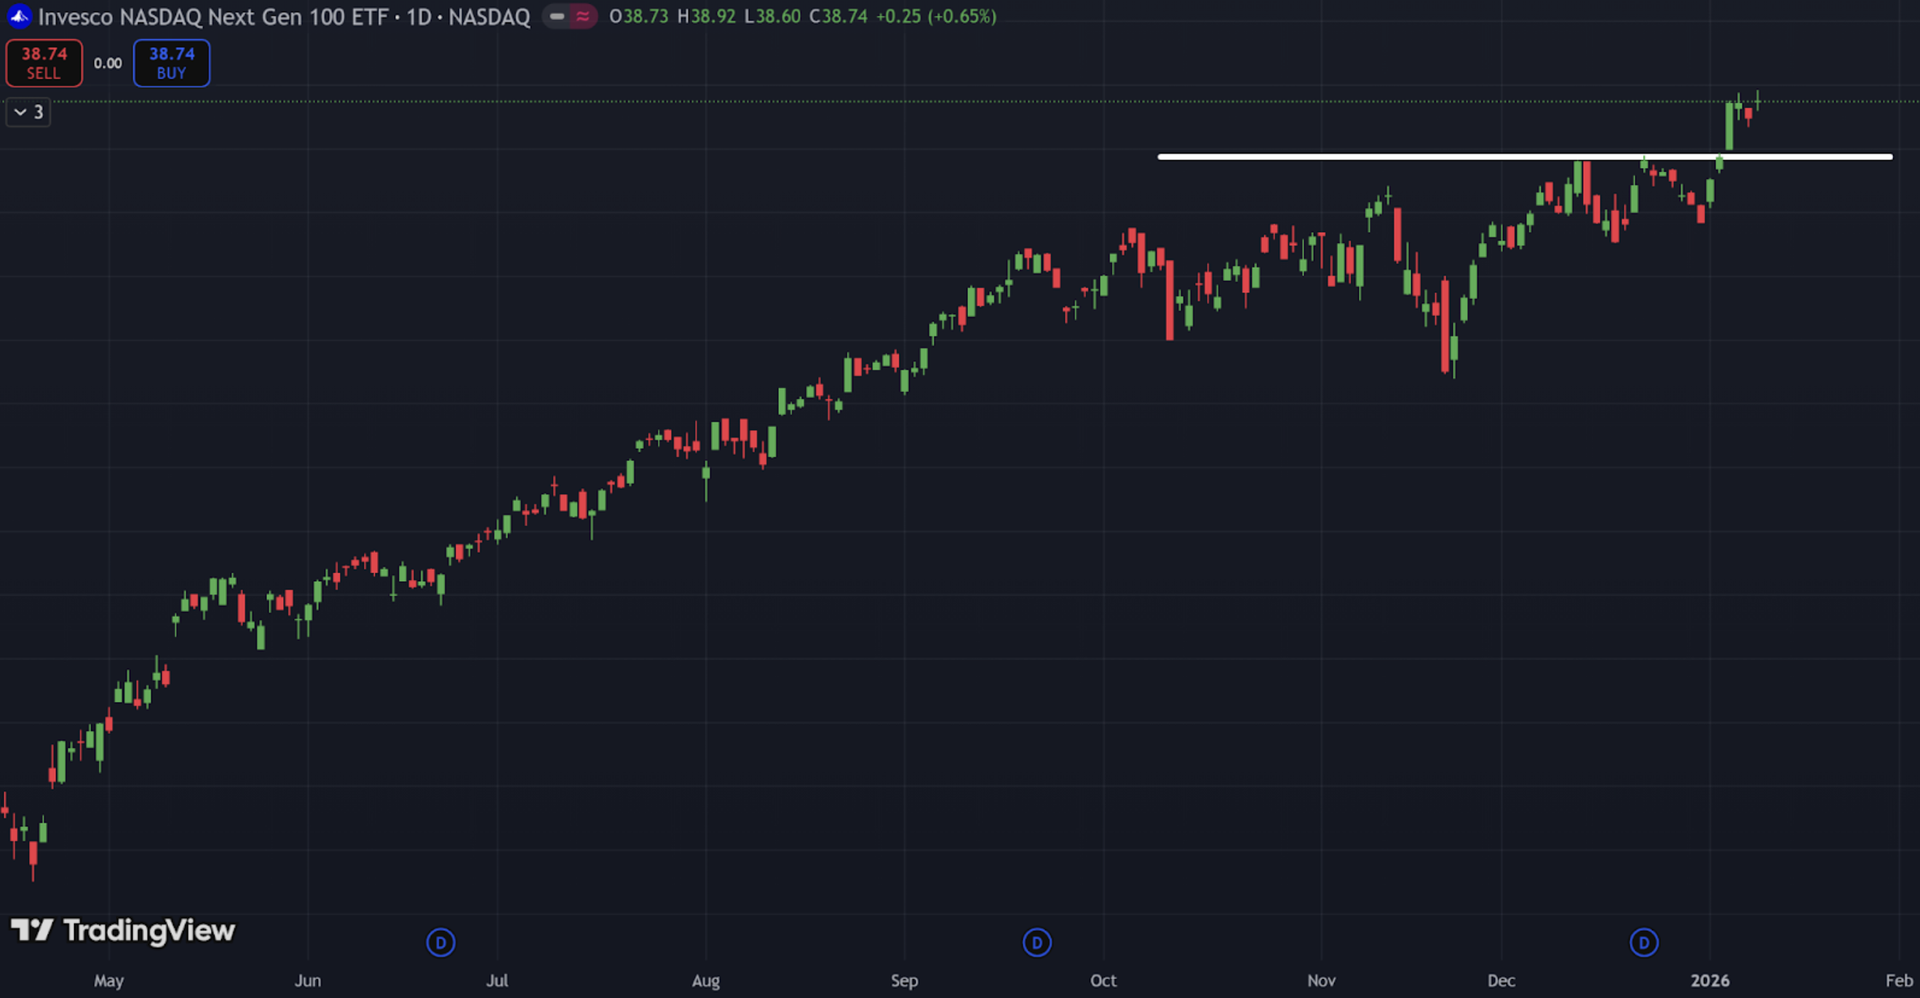This screenshot has height=998, width=1920.
Task: Toggle the extended hours session indicator
Action: pyautogui.click(x=583, y=16)
